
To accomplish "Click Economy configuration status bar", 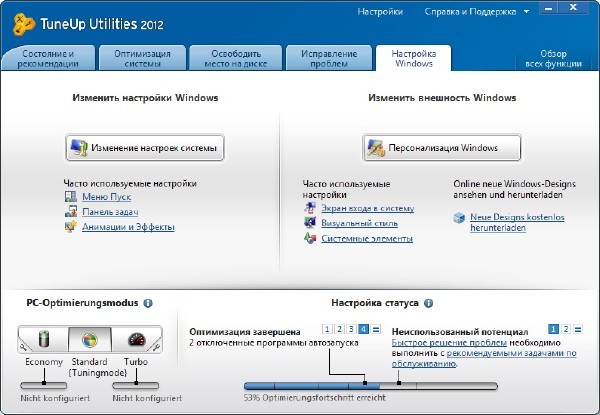I will coord(43,385).
